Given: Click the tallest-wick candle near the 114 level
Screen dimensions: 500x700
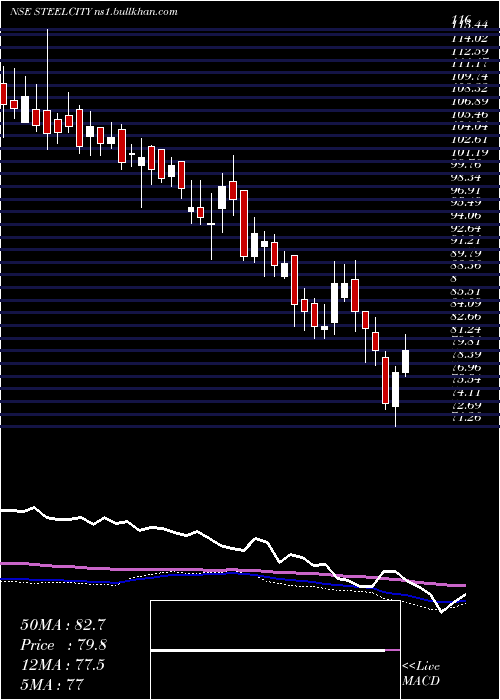Looking at the screenshot, I should pos(47,121).
